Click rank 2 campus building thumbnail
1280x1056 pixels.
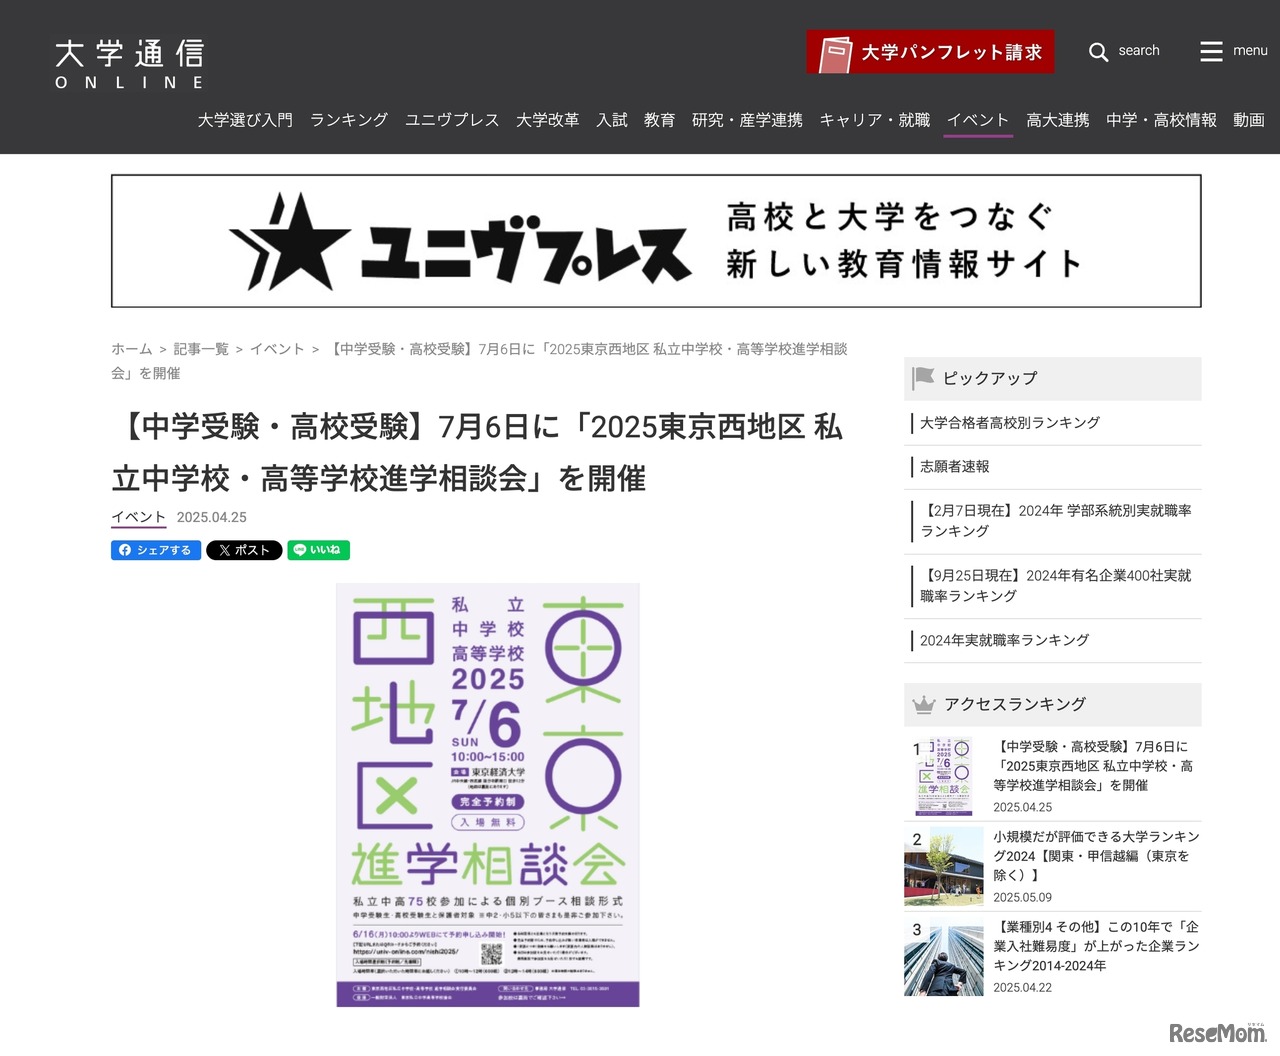[x=944, y=867]
